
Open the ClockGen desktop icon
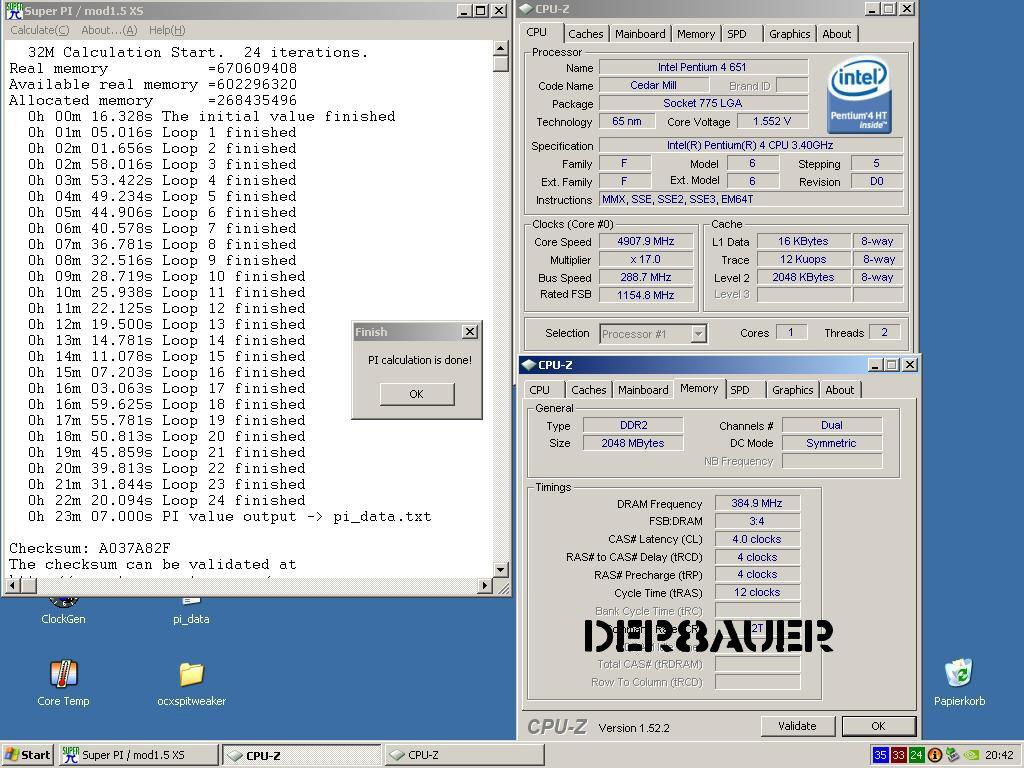pyautogui.click(x=63, y=611)
